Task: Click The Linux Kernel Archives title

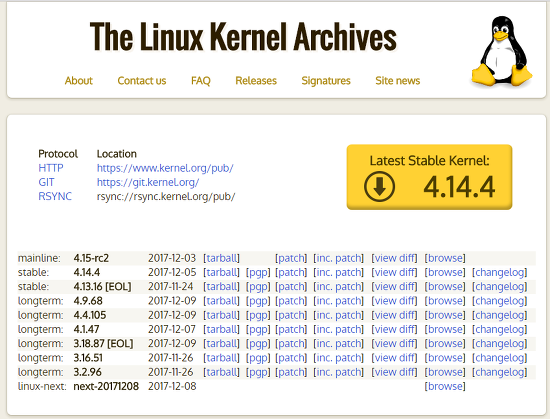Action: pyautogui.click(x=243, y=37)
